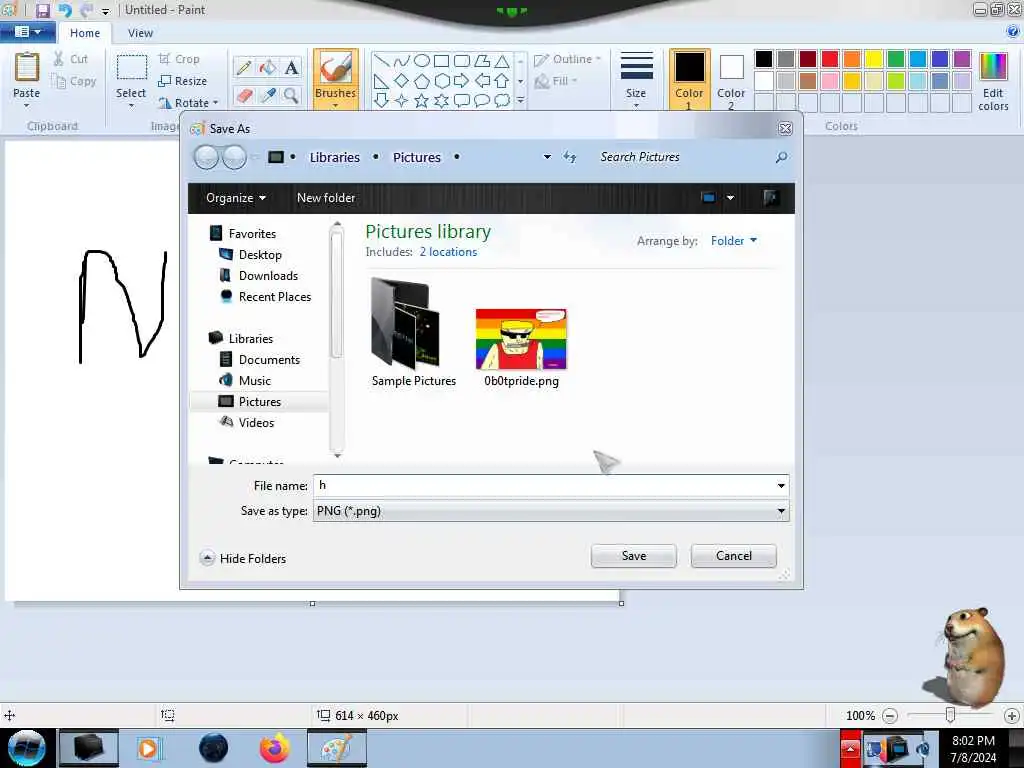Open the Rotate dropdown menu
Viewport: 1024px width, 768px height.
pyautogui.click(x=216, y=103)
